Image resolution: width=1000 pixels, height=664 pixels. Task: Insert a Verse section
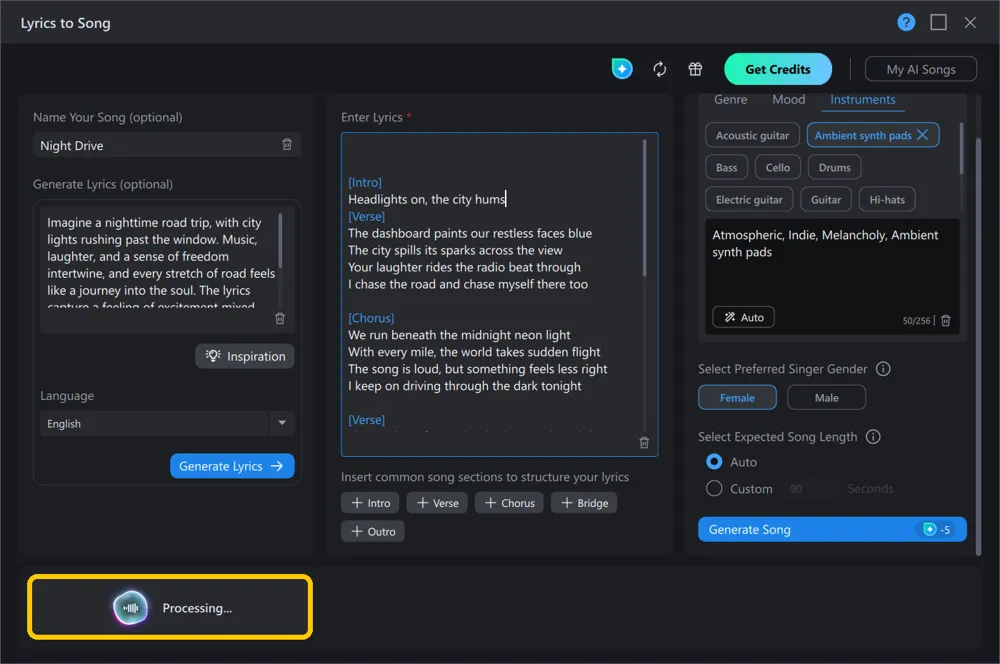tap(437, 503)
